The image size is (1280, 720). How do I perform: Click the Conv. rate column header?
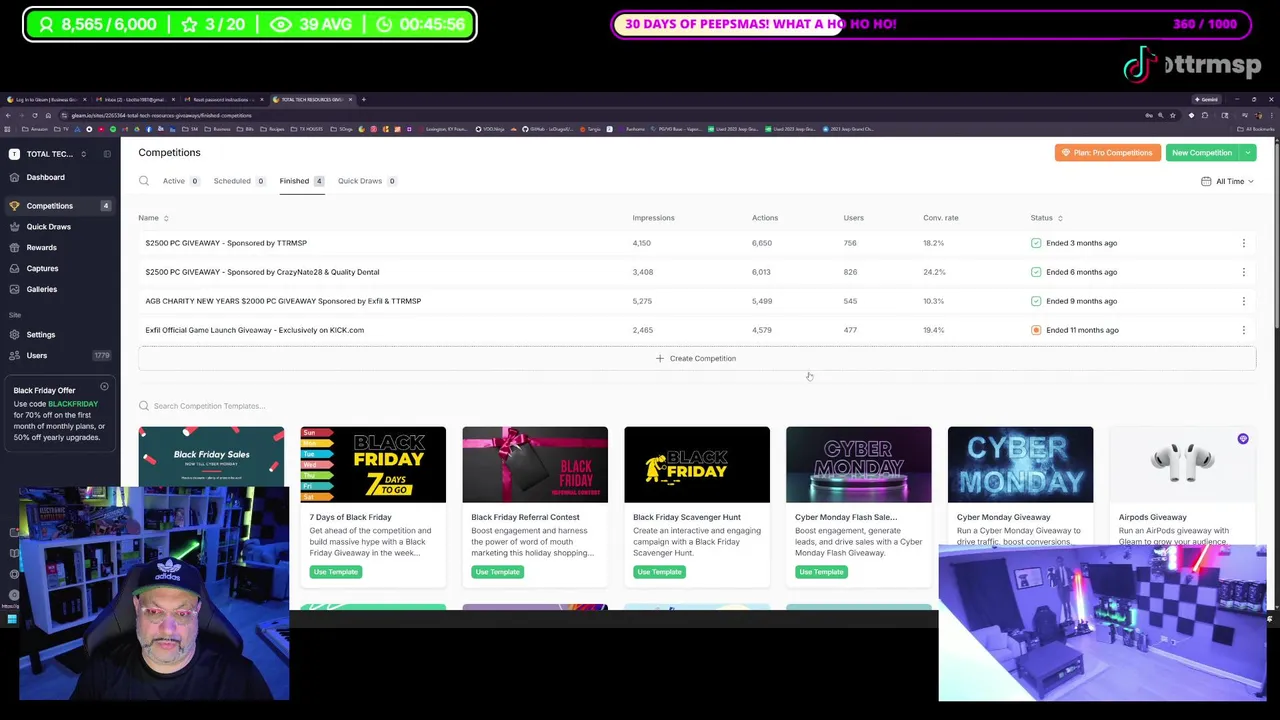(941, 218)
